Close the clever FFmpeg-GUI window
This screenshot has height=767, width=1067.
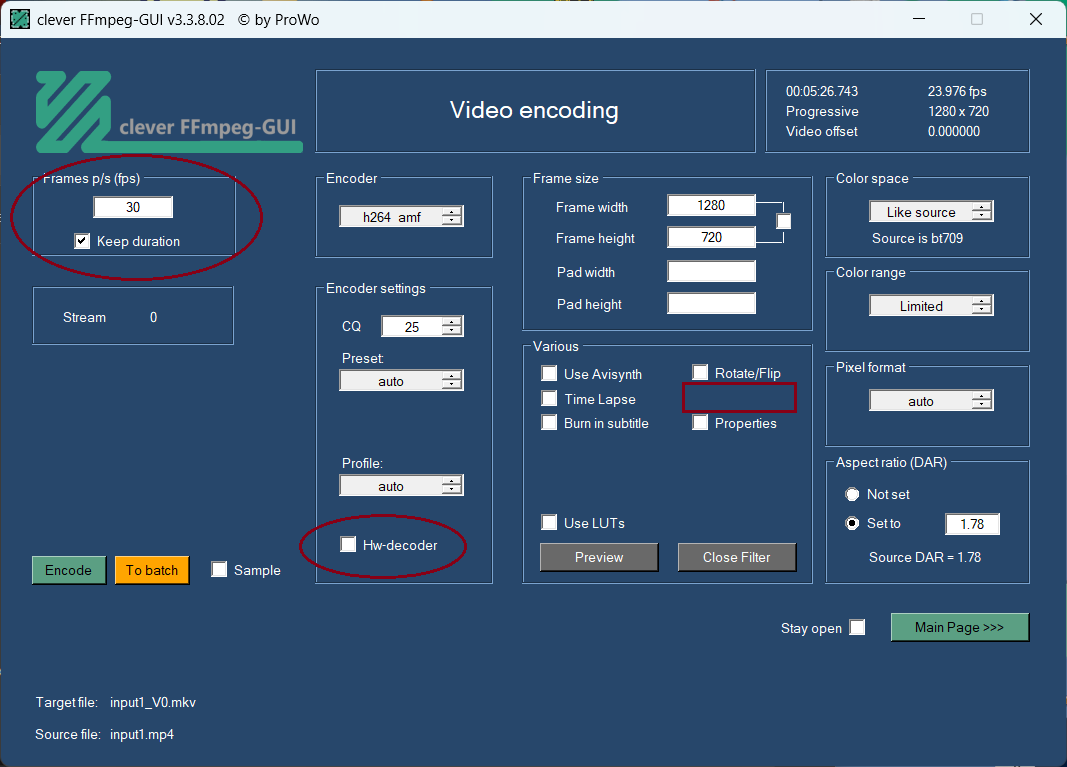[x=1036, y=19]
